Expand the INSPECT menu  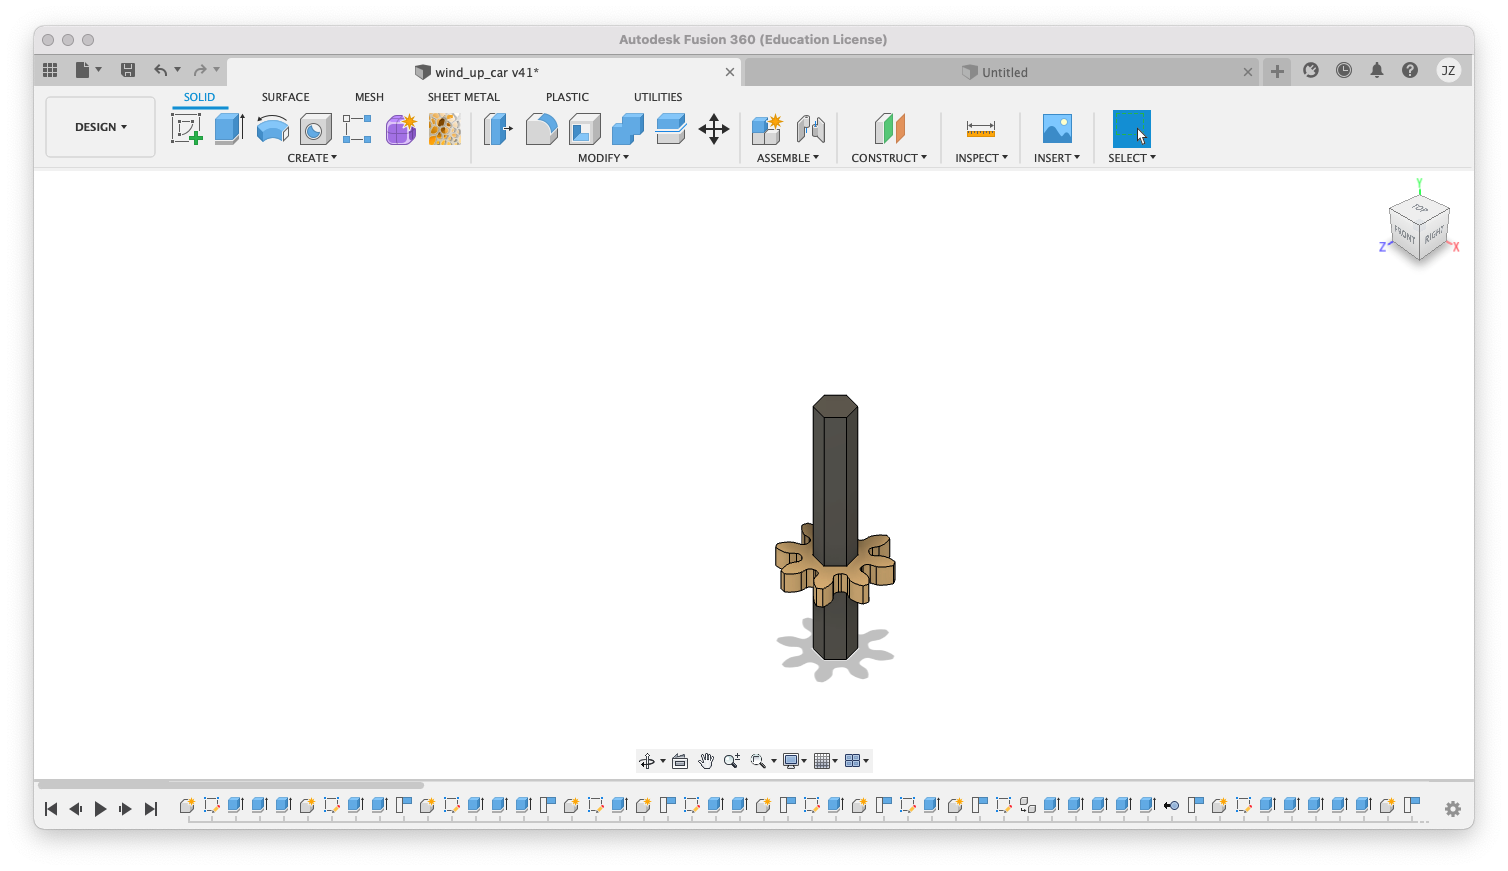click(981, 158)
